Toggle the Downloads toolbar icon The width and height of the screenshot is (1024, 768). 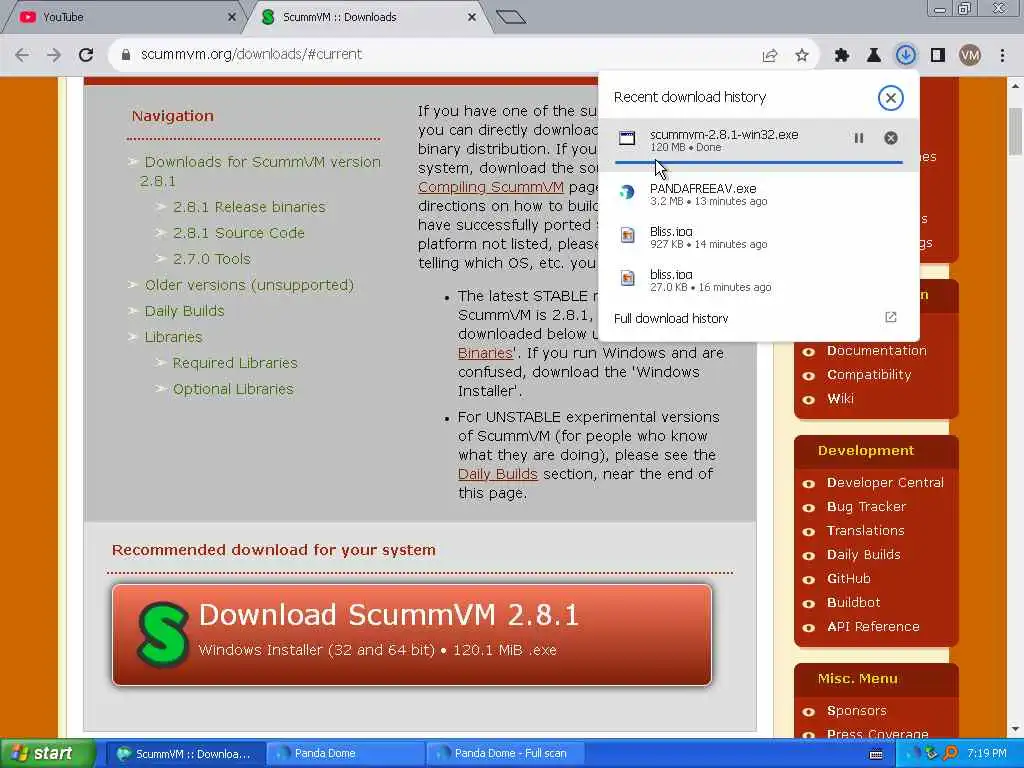pos(906,55)
